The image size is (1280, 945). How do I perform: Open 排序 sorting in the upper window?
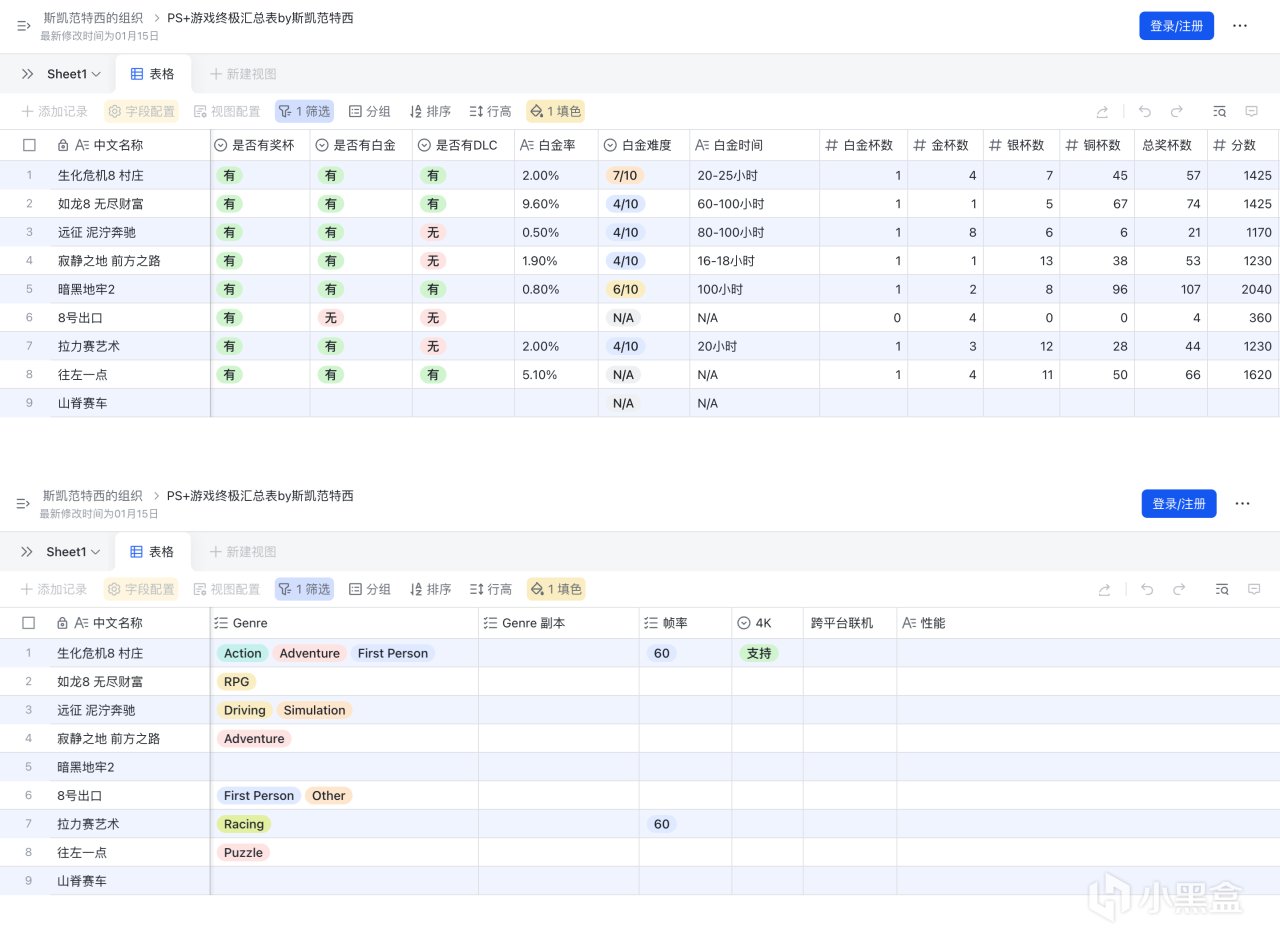pos(430,112)
